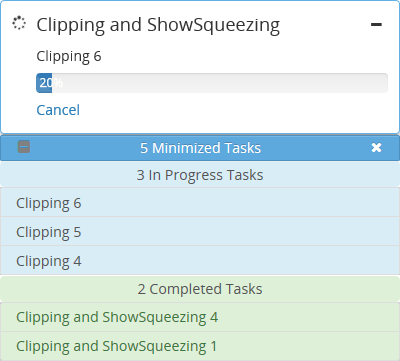Click the loading spinner icon beside the title
The image size is (400, 361).
[19, 23]
